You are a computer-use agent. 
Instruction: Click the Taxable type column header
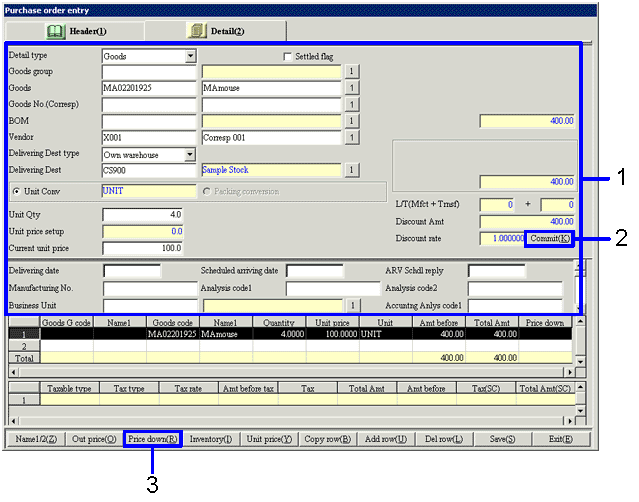69,388
